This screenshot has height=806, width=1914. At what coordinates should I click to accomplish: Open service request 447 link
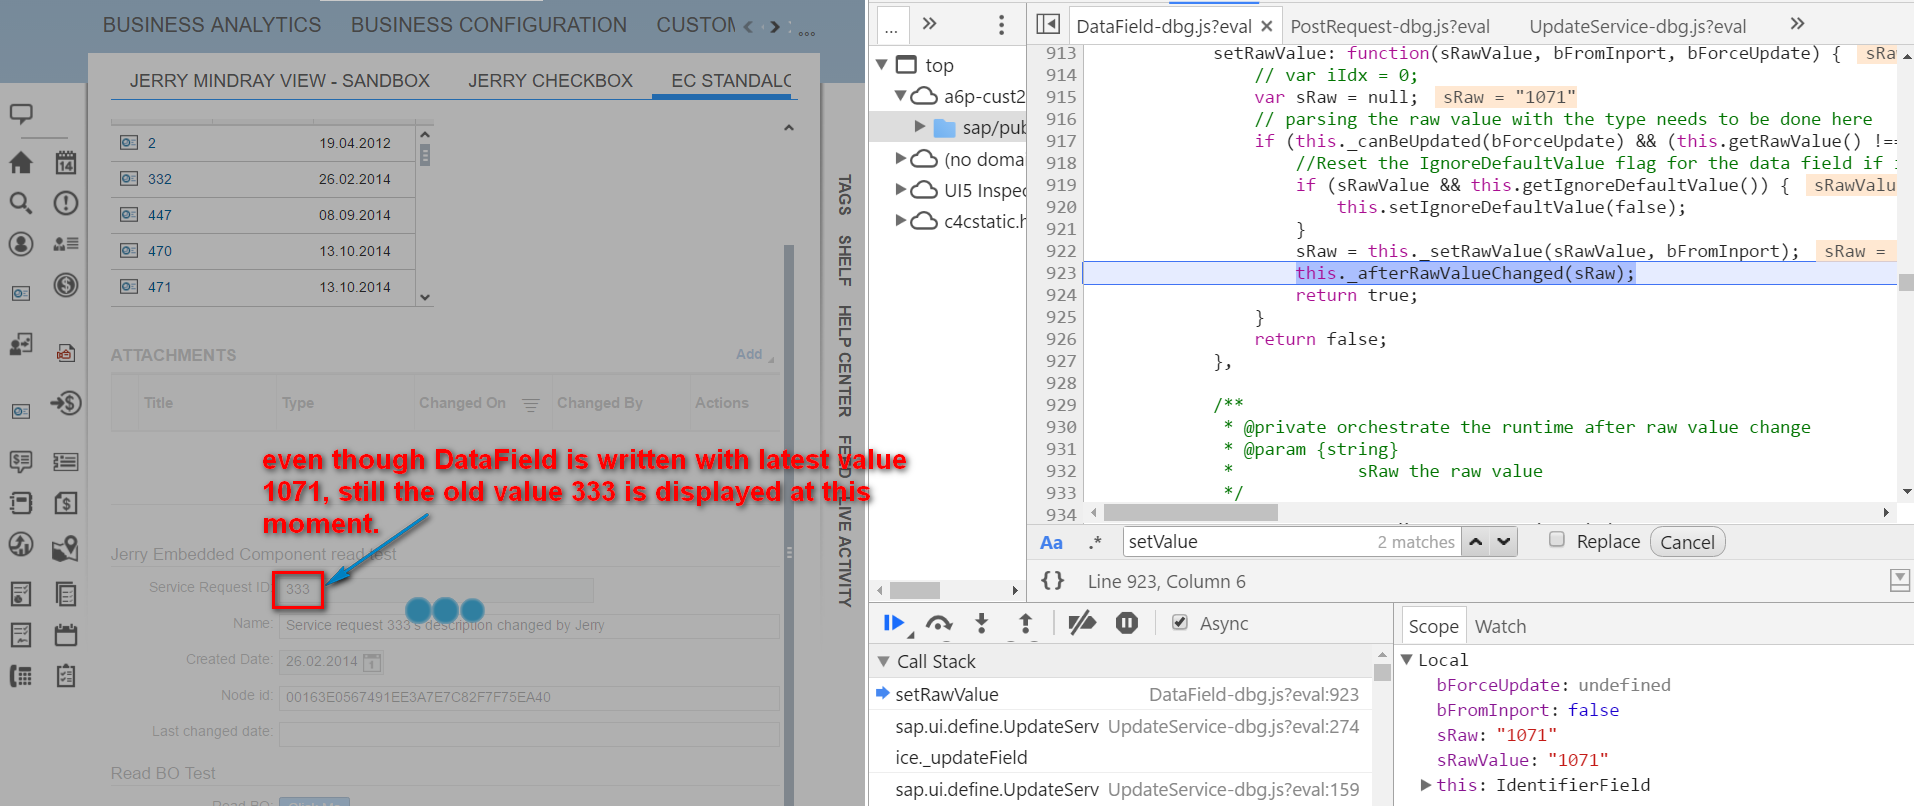click(160, 215)
